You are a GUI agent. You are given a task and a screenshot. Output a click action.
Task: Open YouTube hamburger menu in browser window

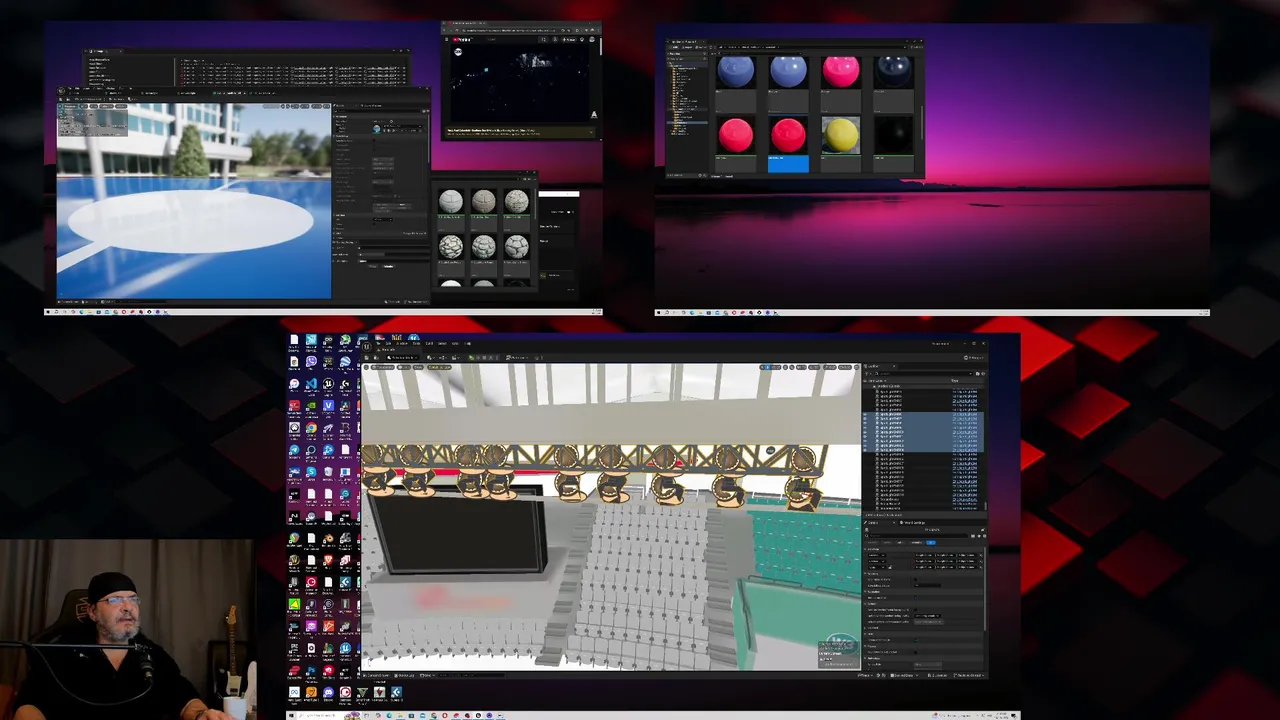[446, 39]
